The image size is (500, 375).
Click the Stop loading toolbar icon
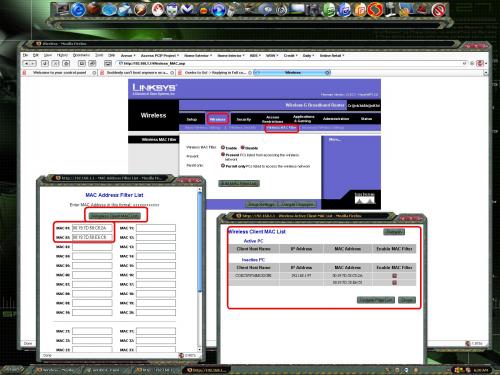[x=56, y=63]
